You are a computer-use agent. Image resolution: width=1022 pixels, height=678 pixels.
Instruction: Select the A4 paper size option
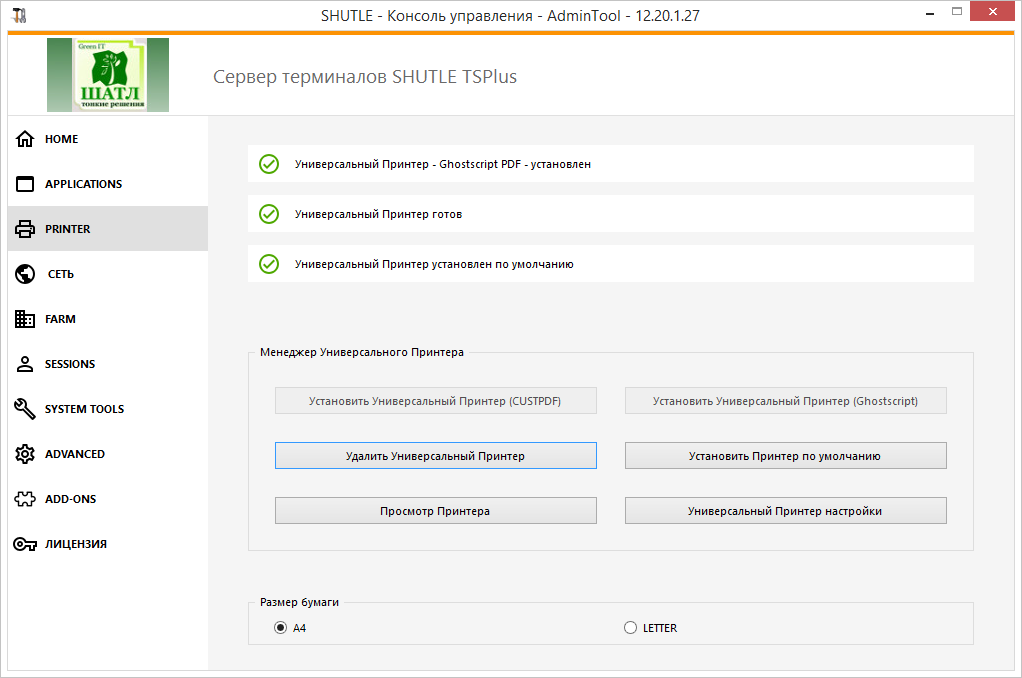[281, 628]
